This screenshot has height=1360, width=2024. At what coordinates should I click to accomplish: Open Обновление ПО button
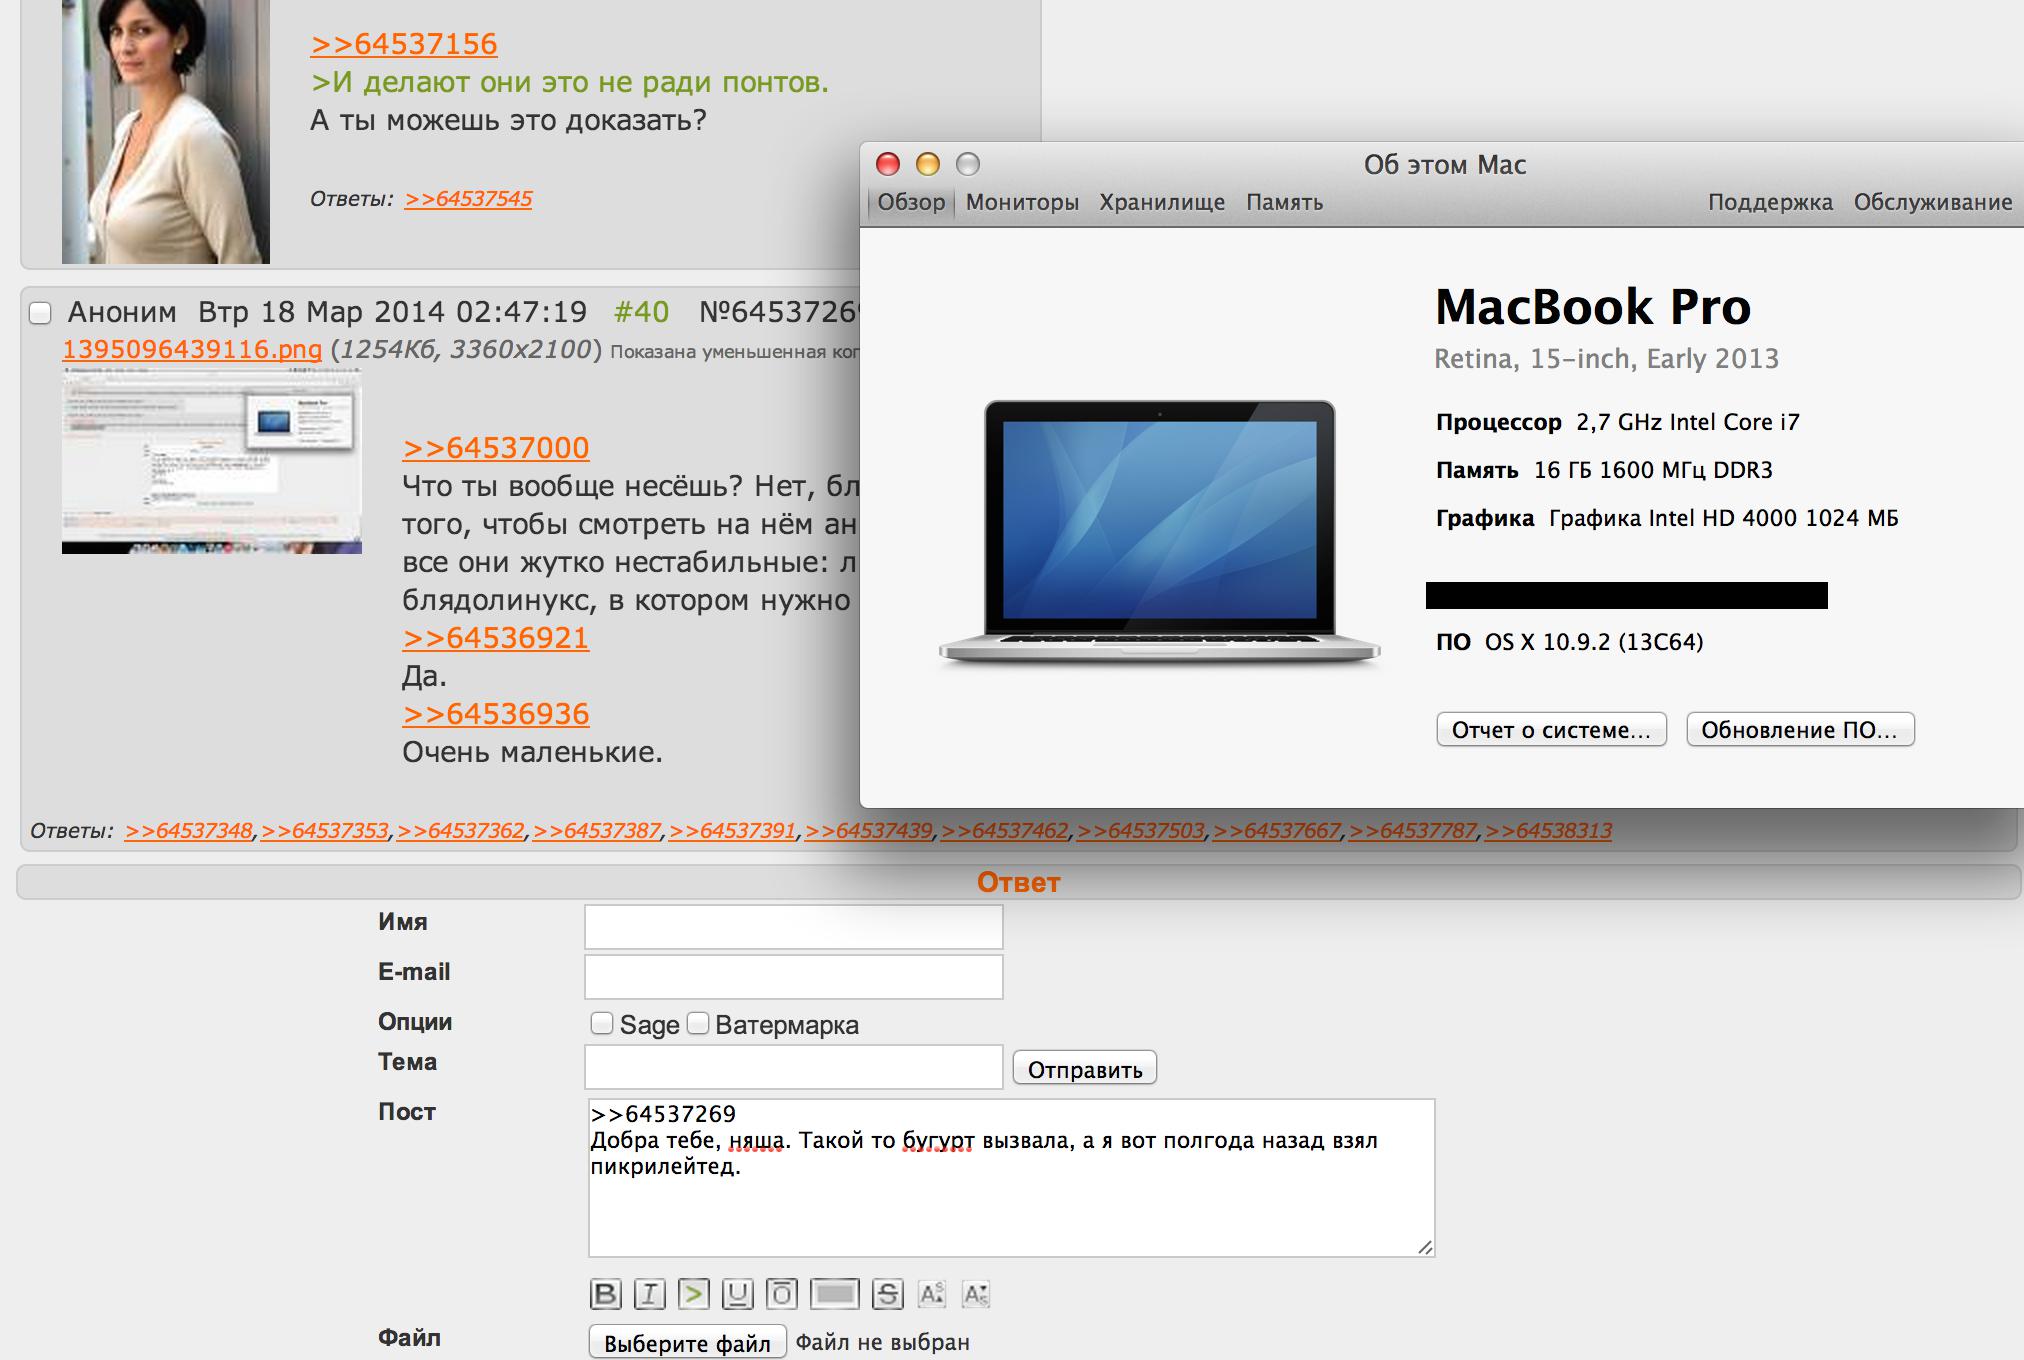coord(1799,729)
